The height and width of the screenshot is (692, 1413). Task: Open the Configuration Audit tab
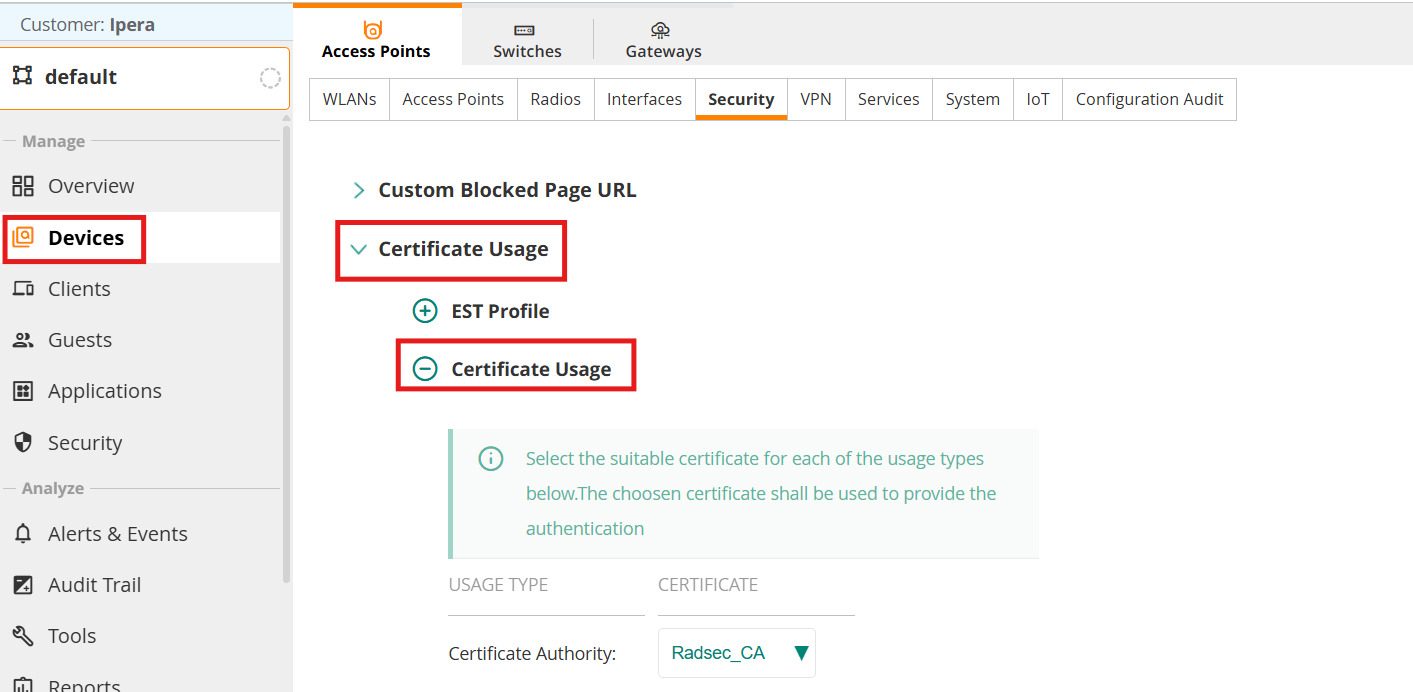1149,99
